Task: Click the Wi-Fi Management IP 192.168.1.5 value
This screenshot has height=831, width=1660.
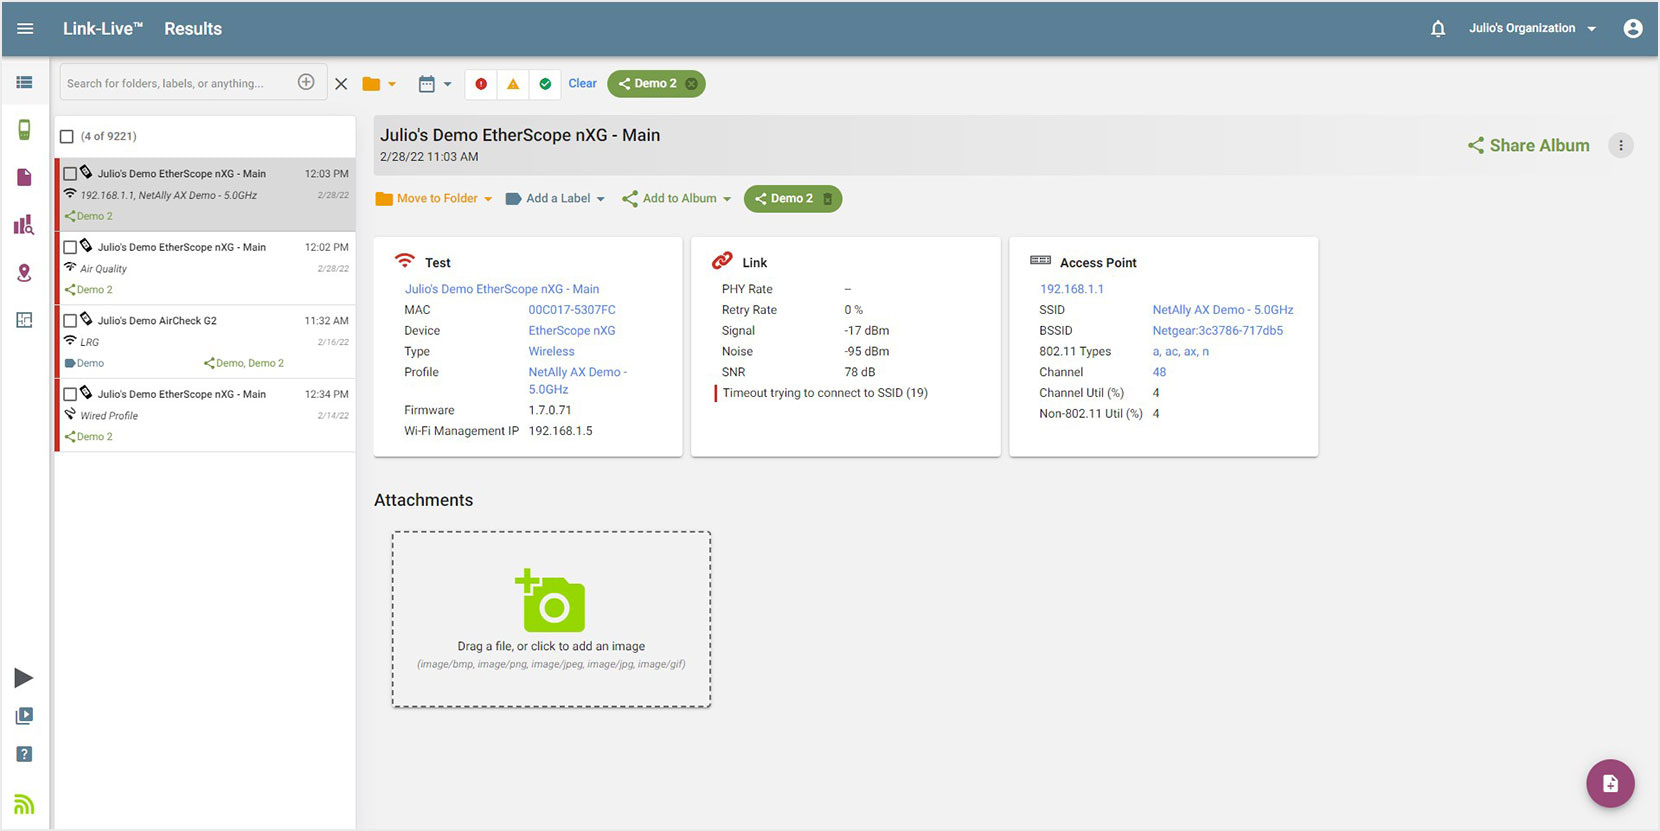Action: click(x=560, y=431)
